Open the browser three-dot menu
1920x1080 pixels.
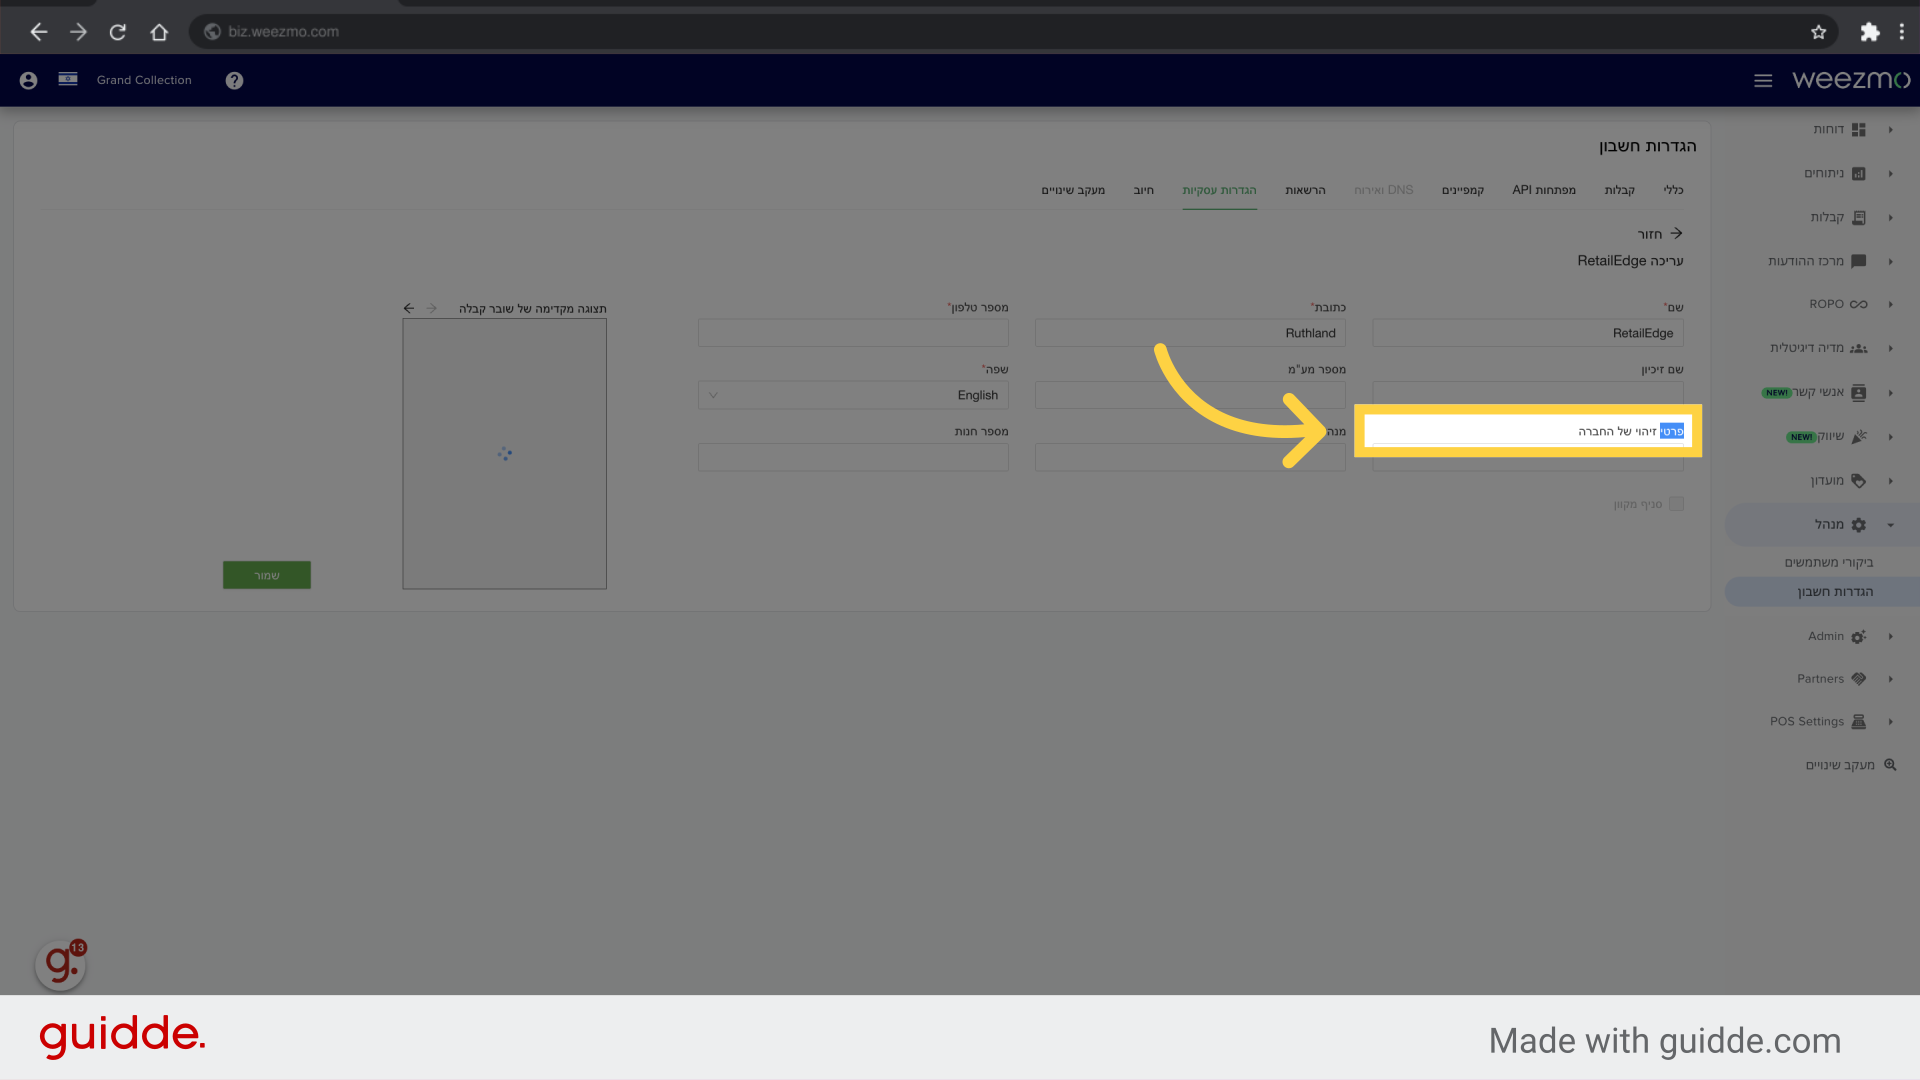coord(1902,32)
